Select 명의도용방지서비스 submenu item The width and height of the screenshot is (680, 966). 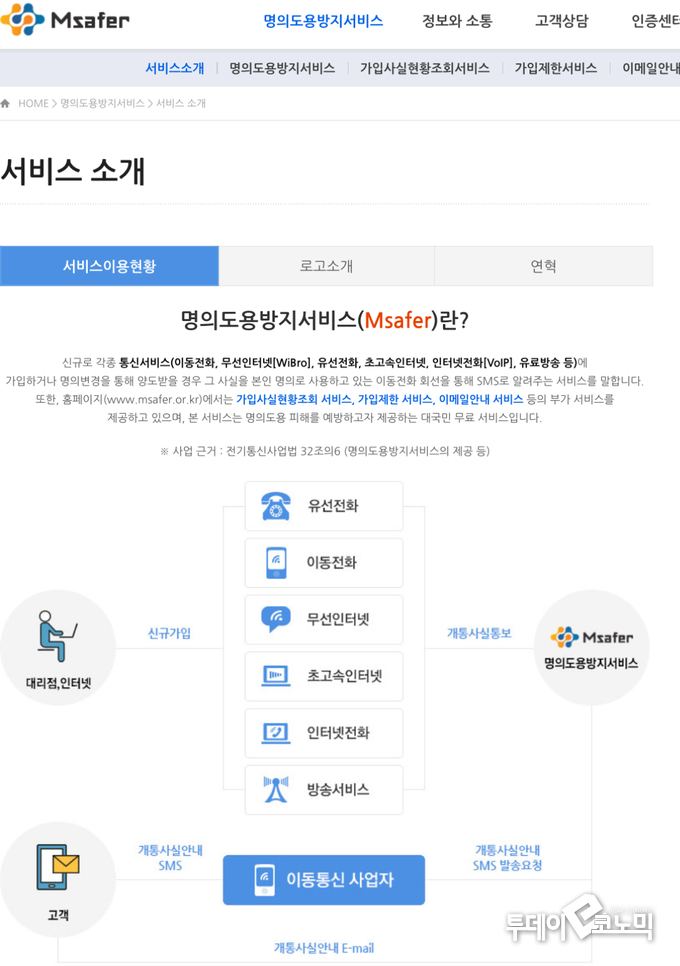[282, 68]
